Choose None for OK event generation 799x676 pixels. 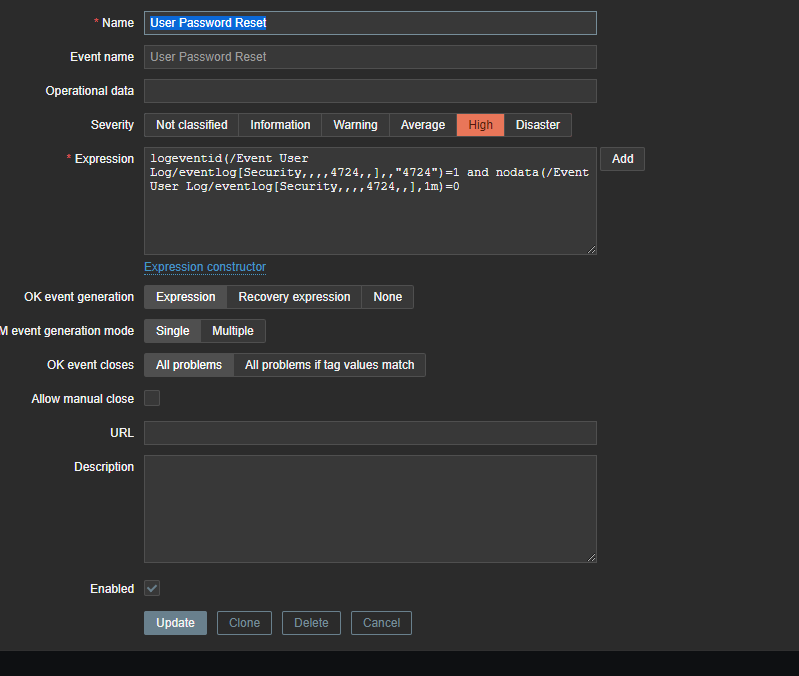388,297
